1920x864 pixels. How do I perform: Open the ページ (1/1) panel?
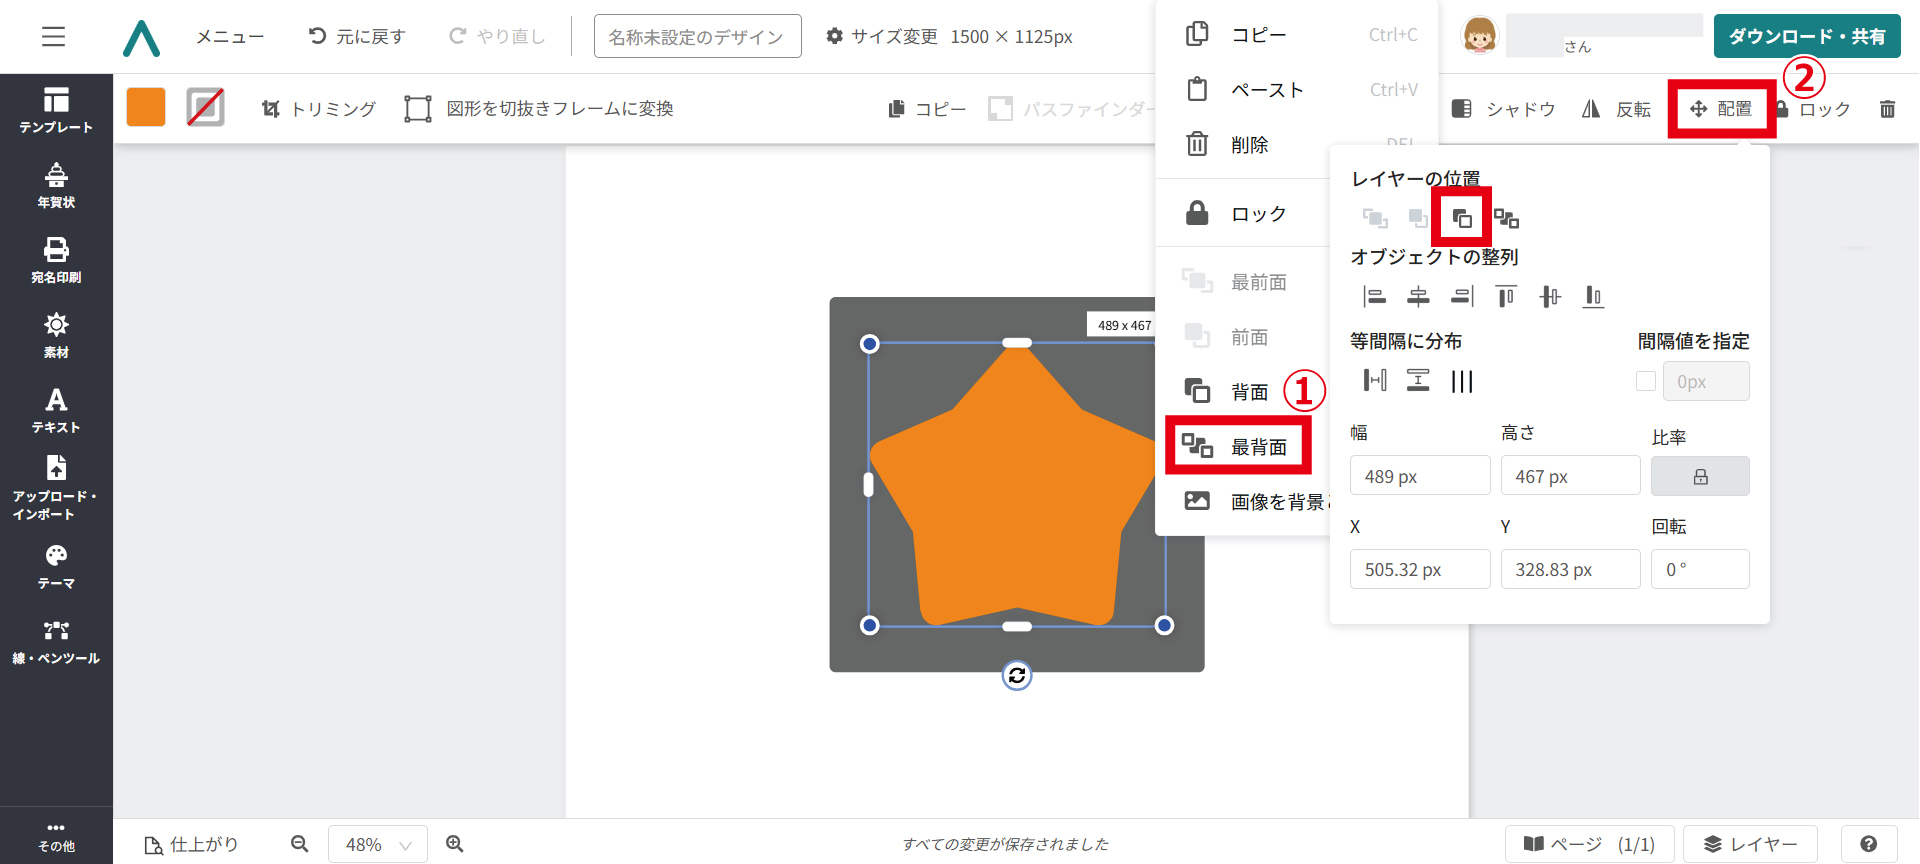click(1589, 844)
